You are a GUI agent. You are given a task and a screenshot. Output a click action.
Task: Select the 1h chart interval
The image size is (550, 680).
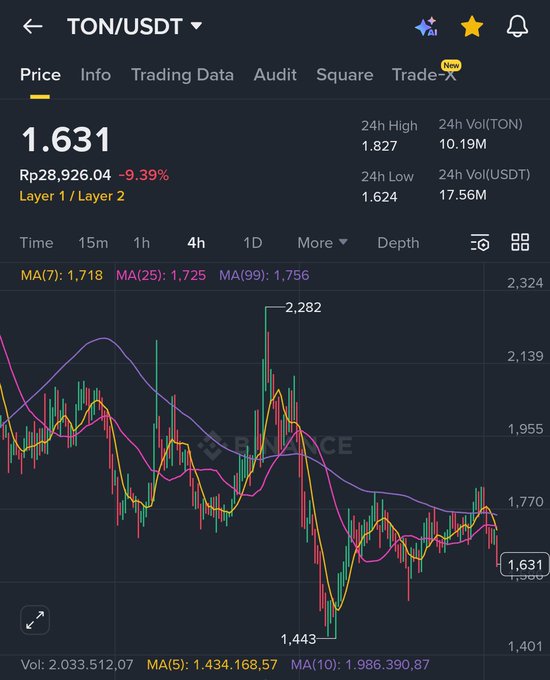142,243
